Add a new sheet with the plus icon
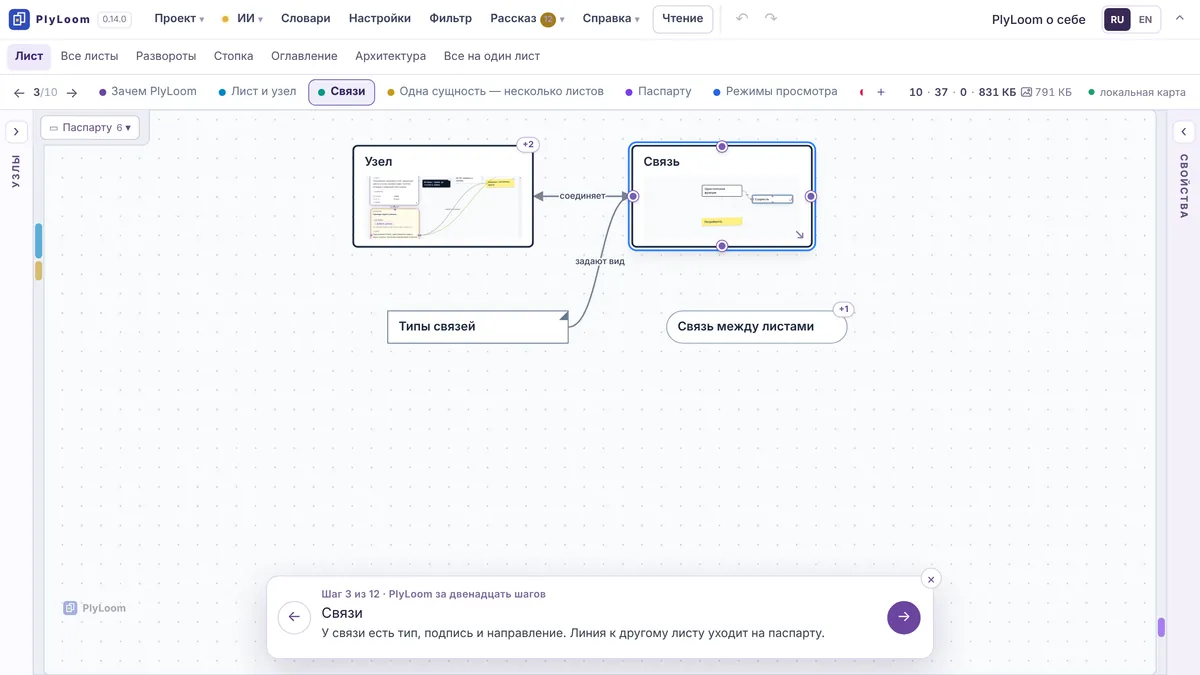 click(881, 92)
